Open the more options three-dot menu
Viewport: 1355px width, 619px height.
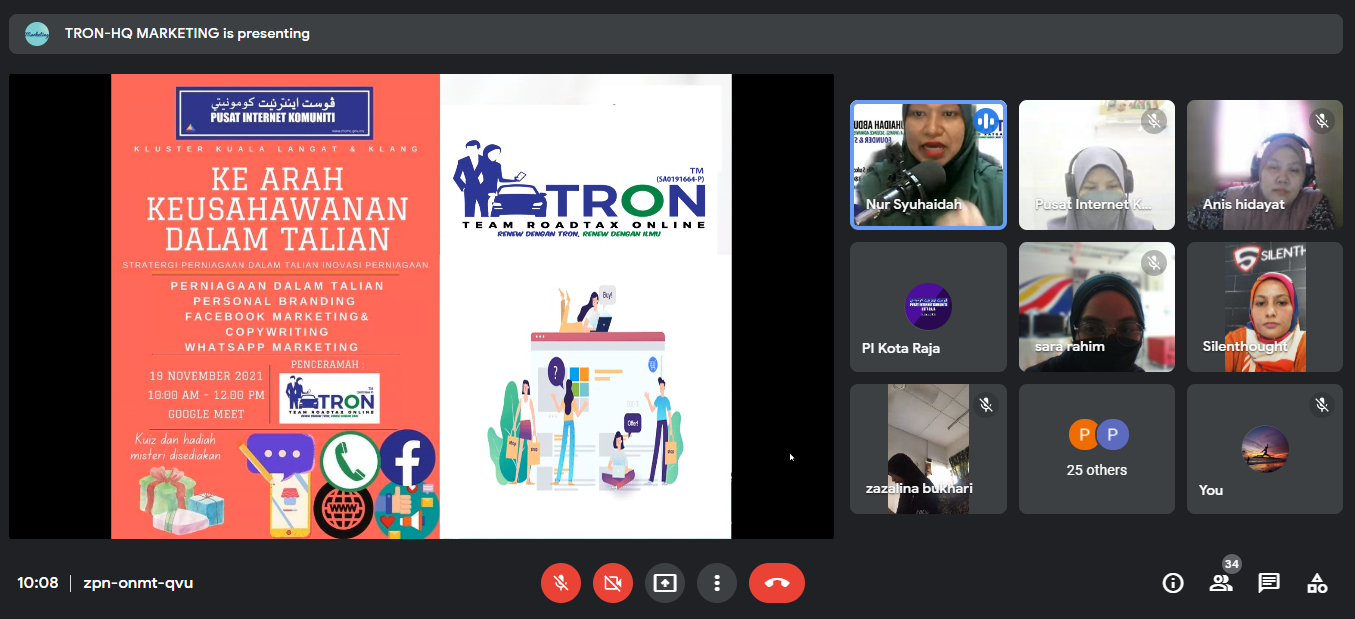(717, 583)
